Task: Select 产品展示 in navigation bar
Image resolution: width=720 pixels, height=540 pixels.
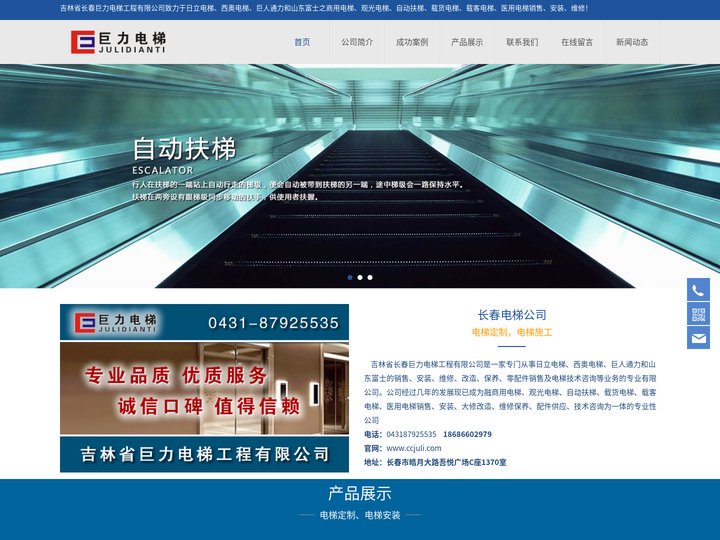Action: pyautogui.click(x=467, y=42)
